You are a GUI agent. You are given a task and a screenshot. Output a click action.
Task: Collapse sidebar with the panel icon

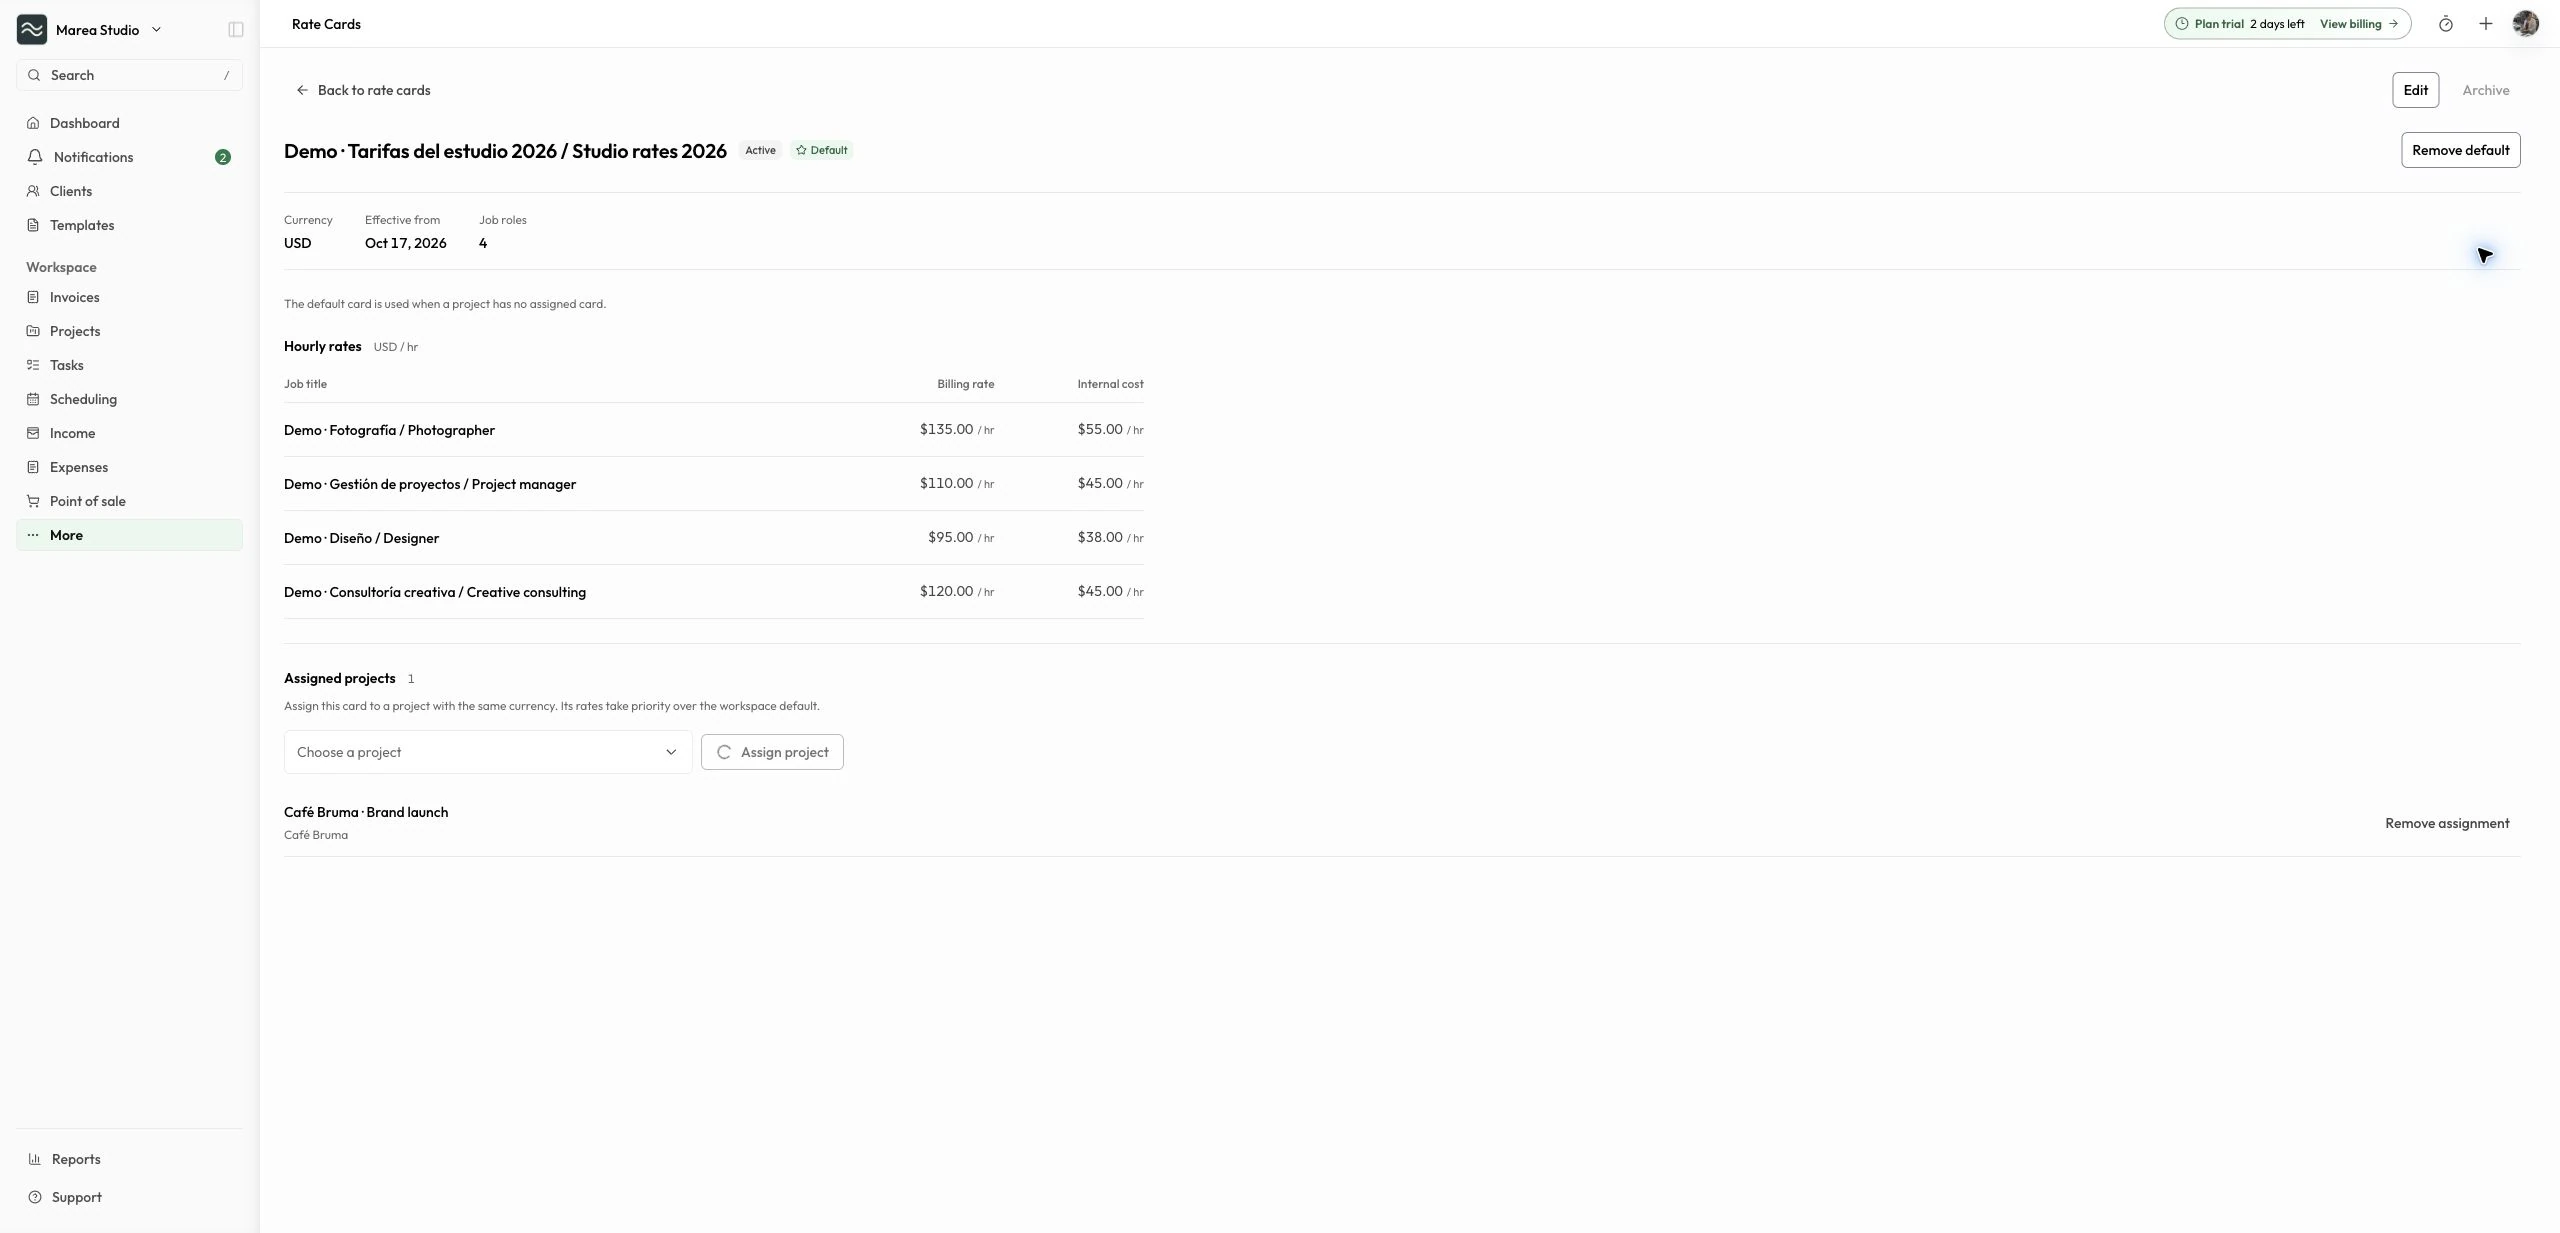tap(236, 30)
